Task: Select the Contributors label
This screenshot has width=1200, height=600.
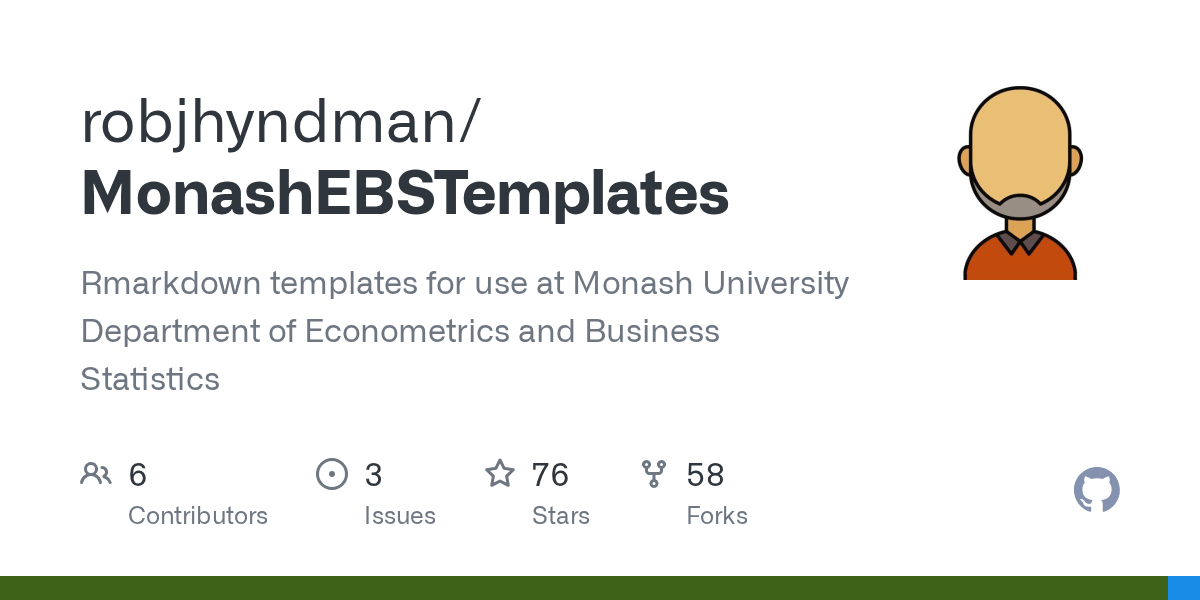Action: click(198, 516)
